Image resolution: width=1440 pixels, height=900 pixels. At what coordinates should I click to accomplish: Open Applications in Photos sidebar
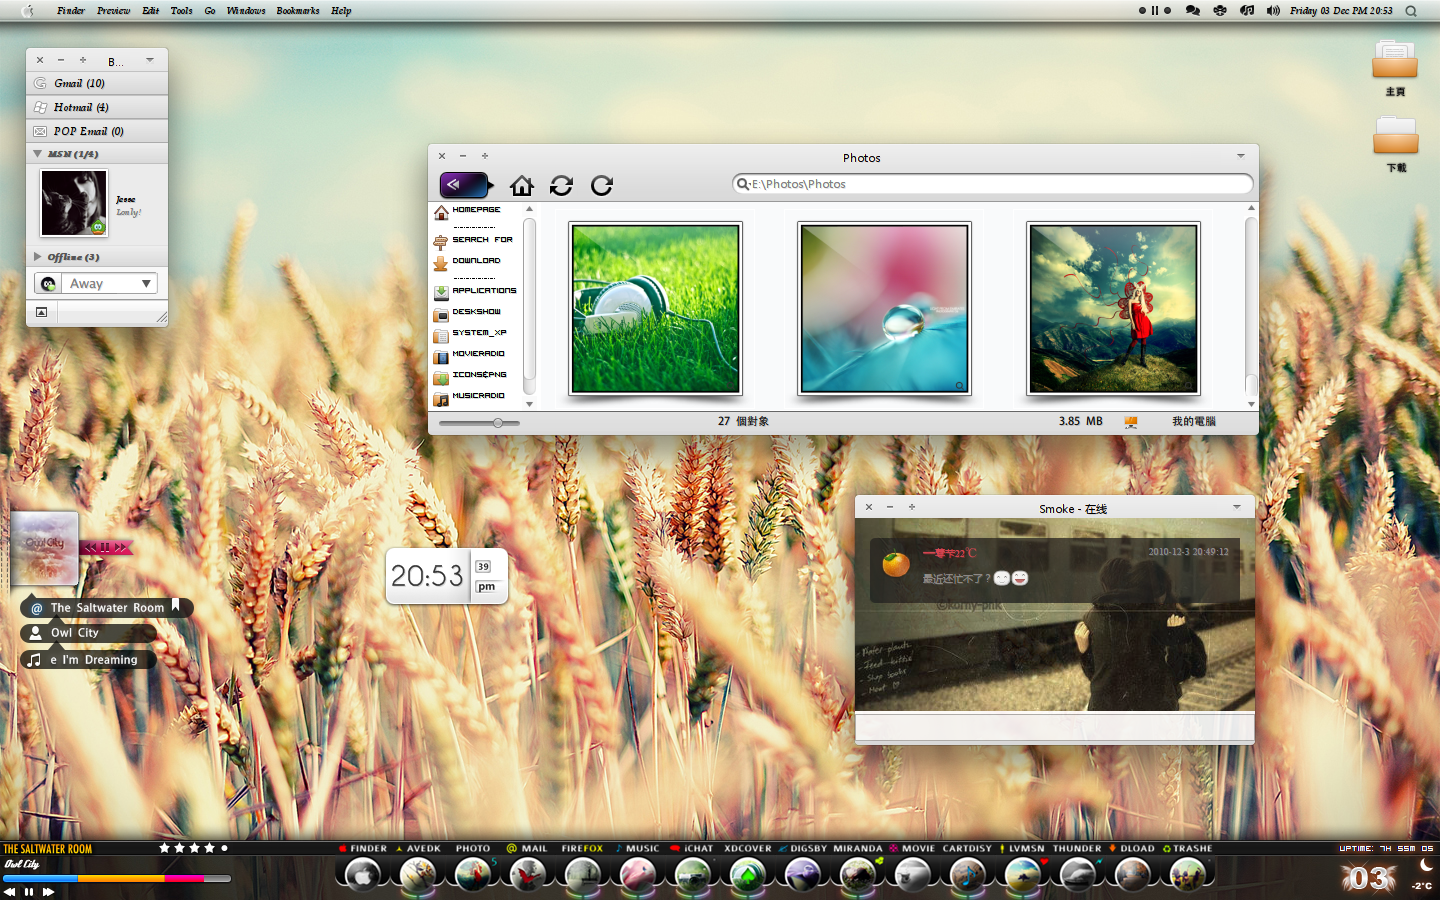click(x=475, y=291)
